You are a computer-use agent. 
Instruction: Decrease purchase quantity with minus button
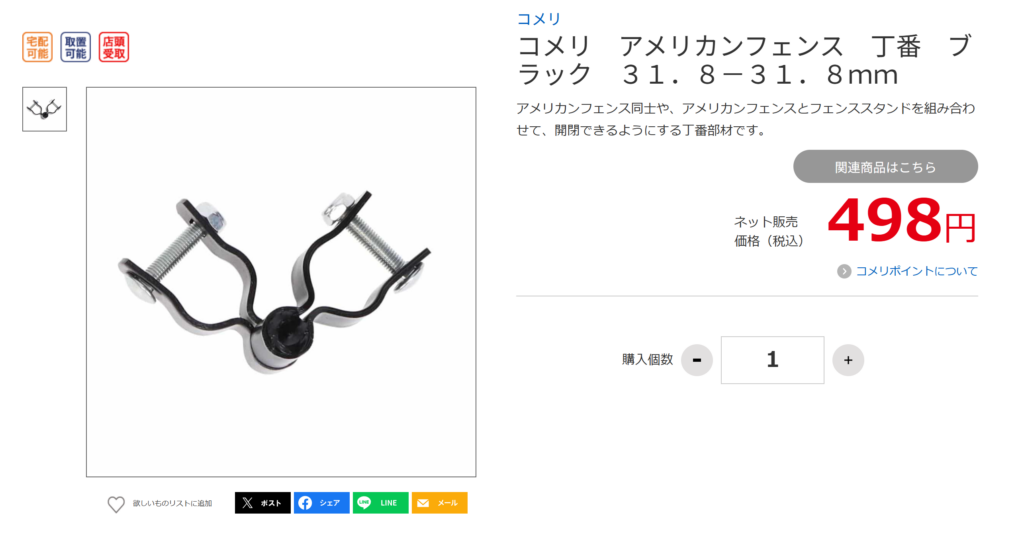(697, 360)
